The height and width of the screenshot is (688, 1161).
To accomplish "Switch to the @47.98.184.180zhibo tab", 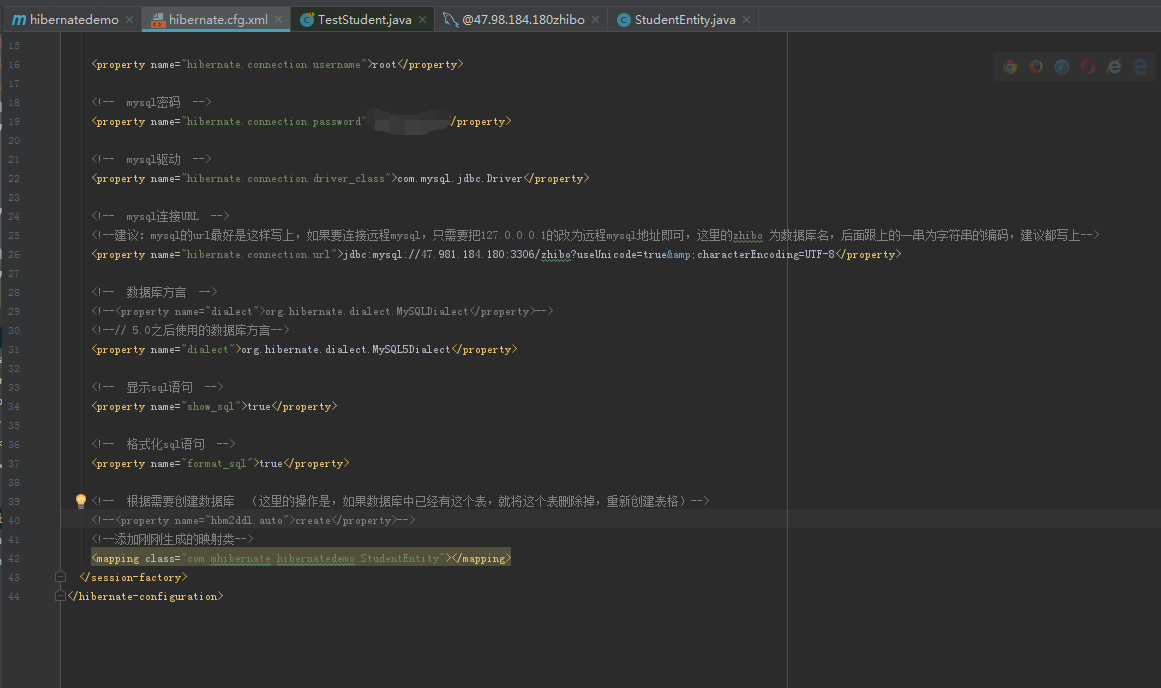I will (523, 20).
